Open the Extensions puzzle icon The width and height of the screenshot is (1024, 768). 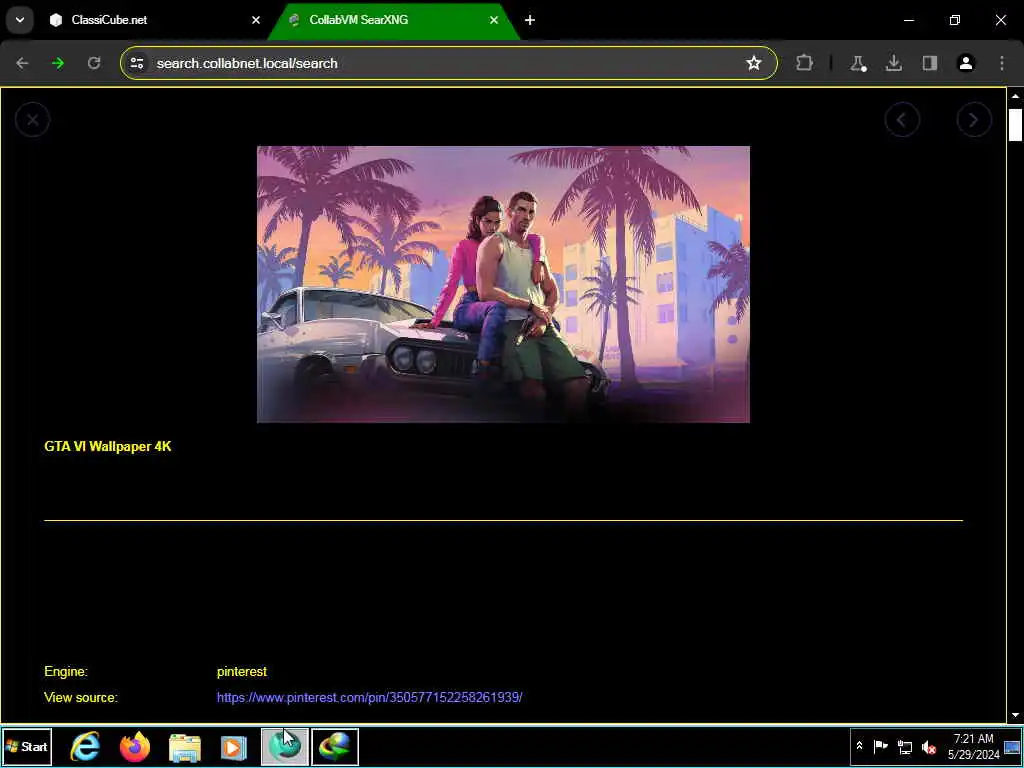click(805, 63)
